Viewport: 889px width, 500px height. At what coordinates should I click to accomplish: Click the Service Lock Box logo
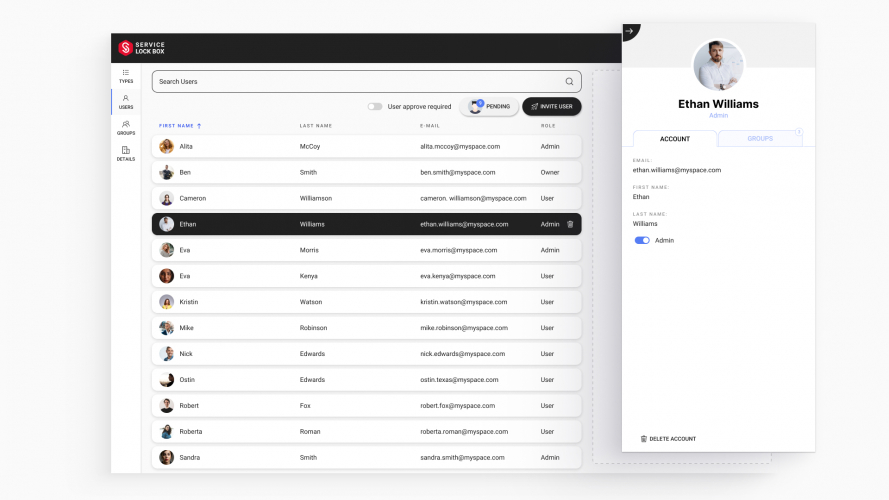141,47
